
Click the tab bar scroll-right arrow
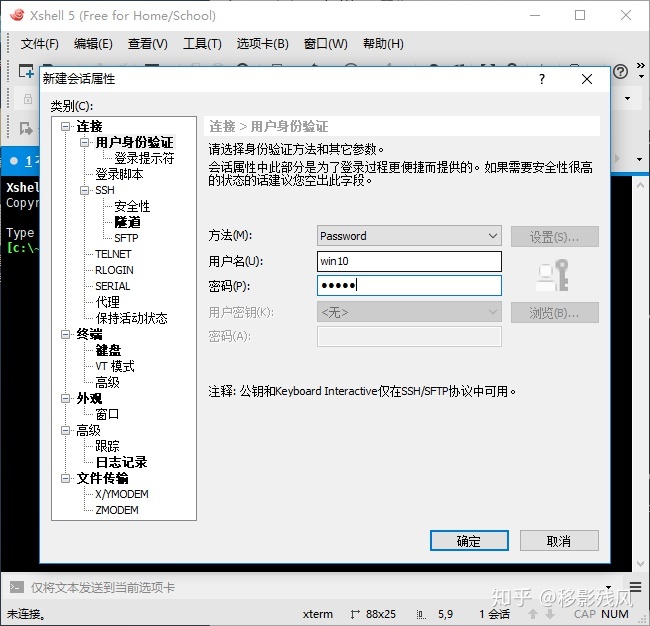click(617, 159)
